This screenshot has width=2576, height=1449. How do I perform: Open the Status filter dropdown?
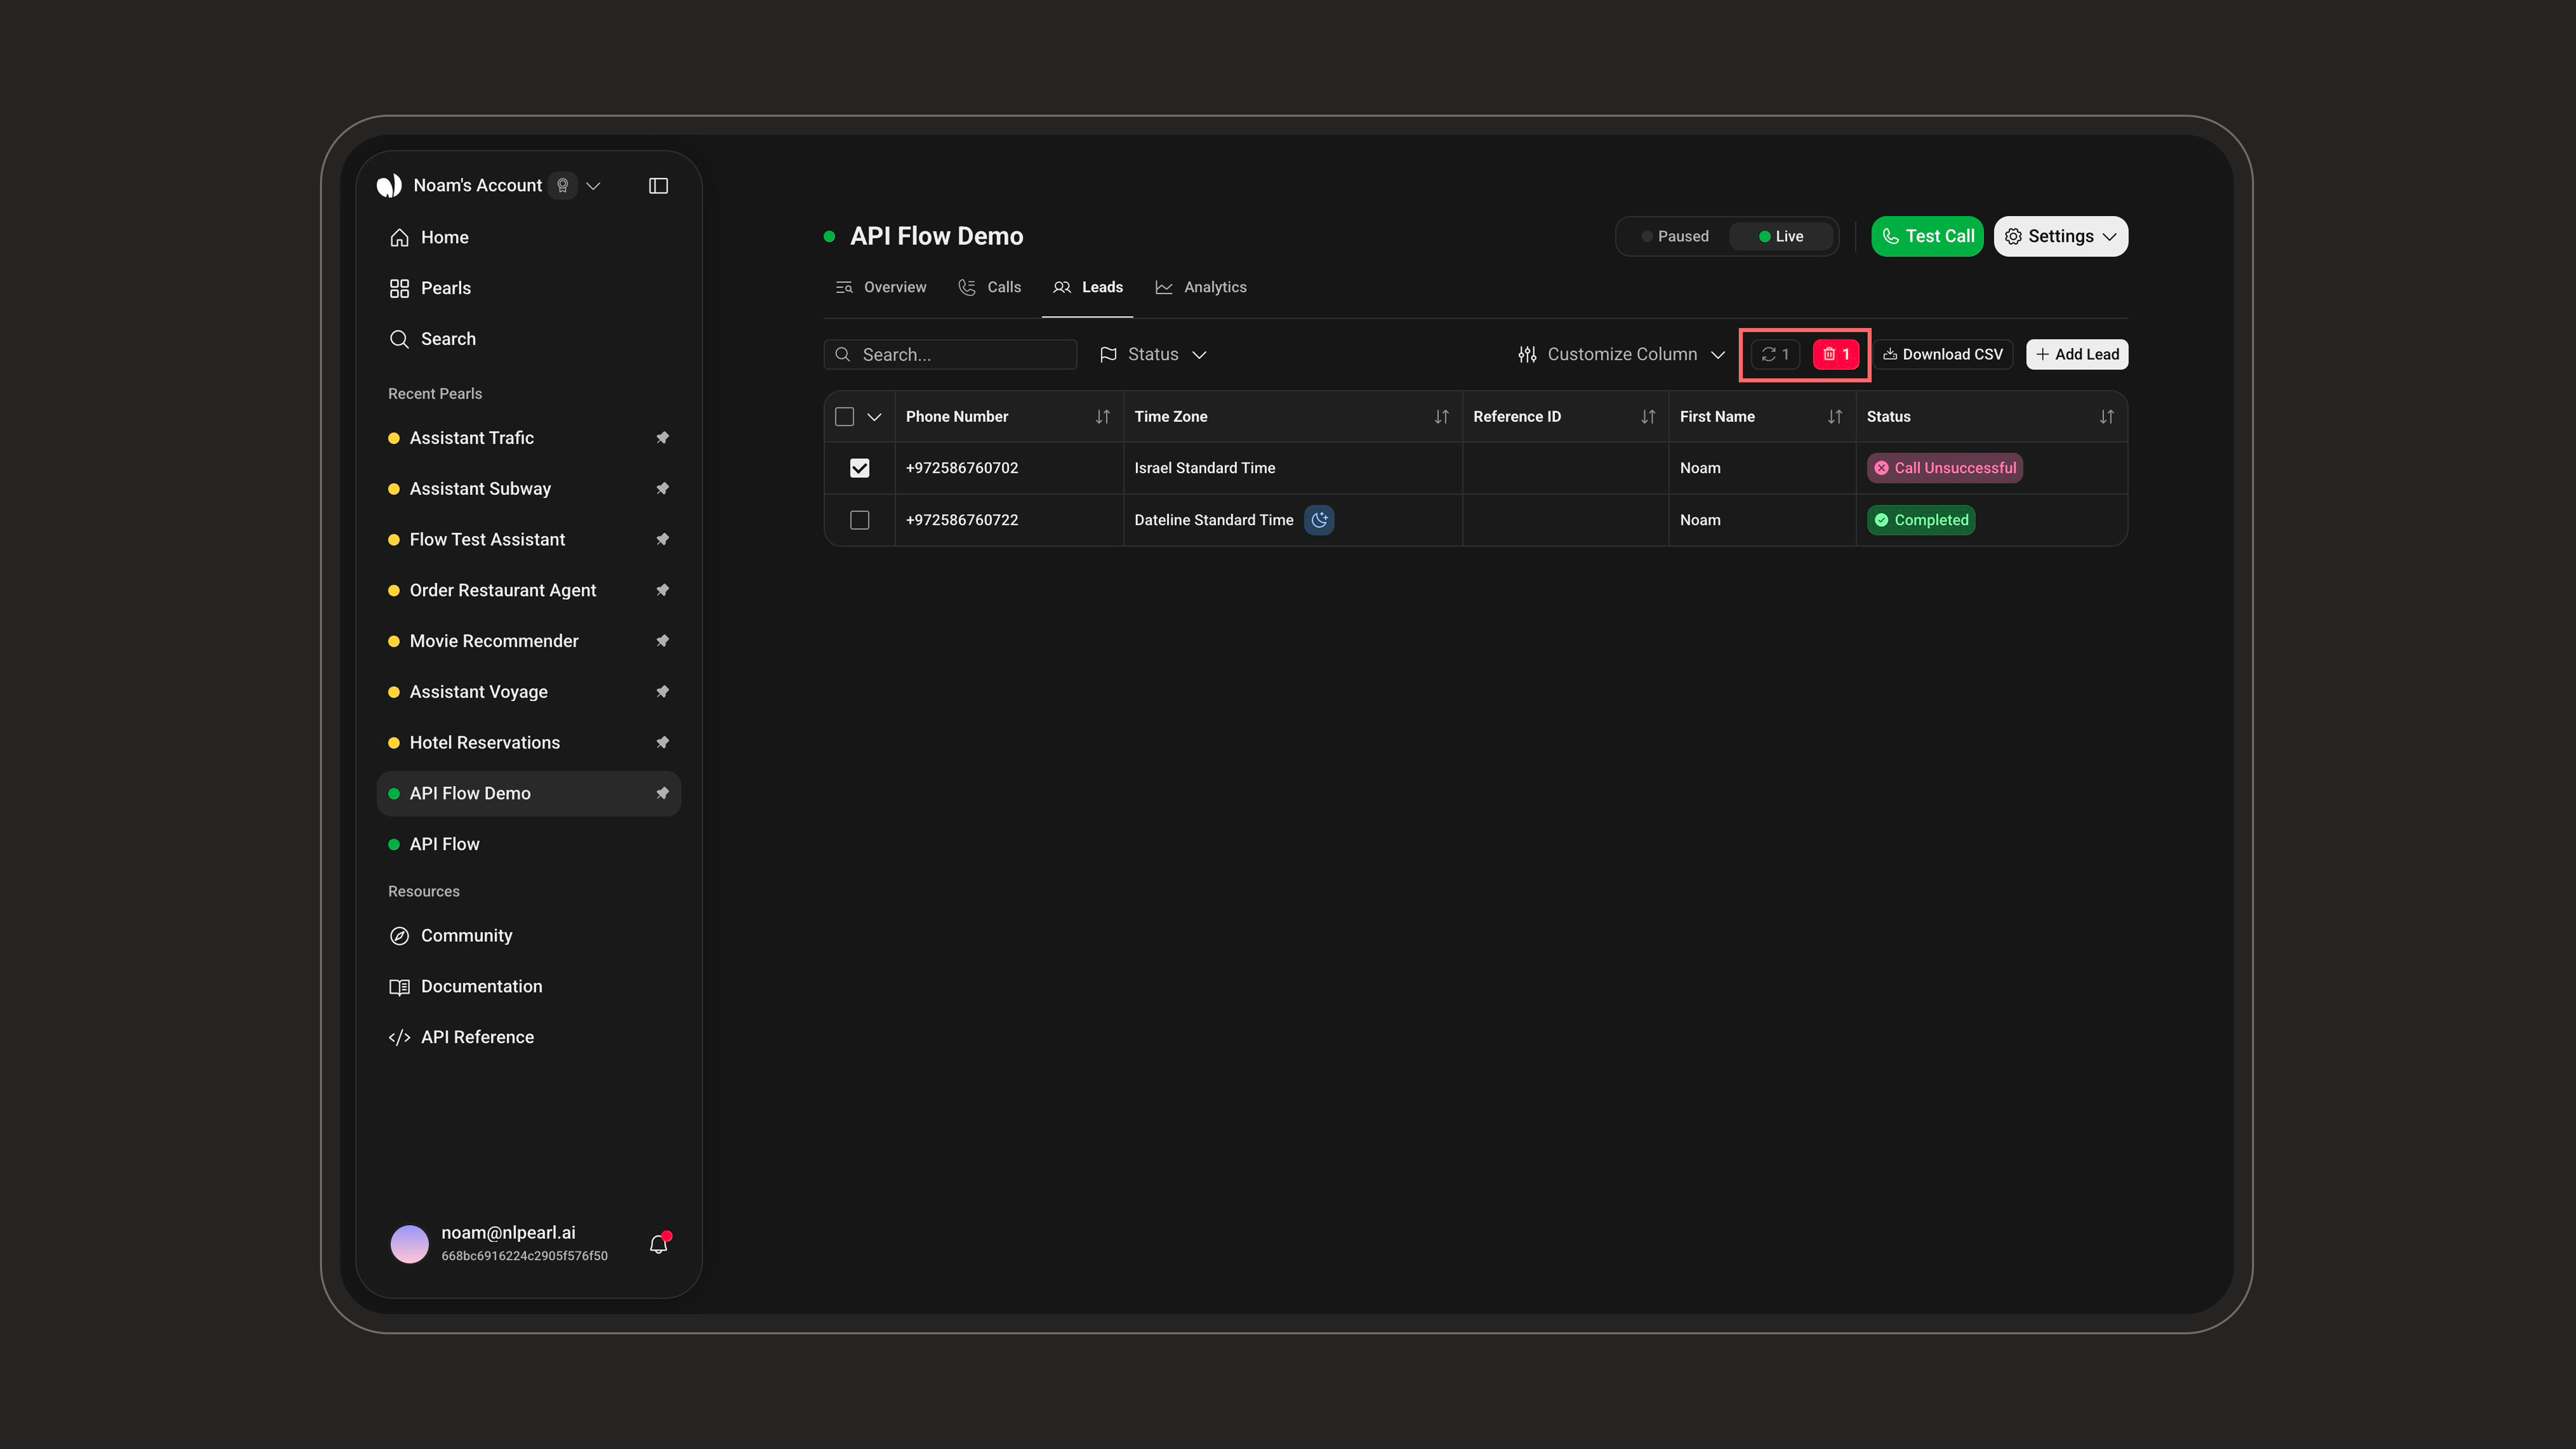[1153, 354]
